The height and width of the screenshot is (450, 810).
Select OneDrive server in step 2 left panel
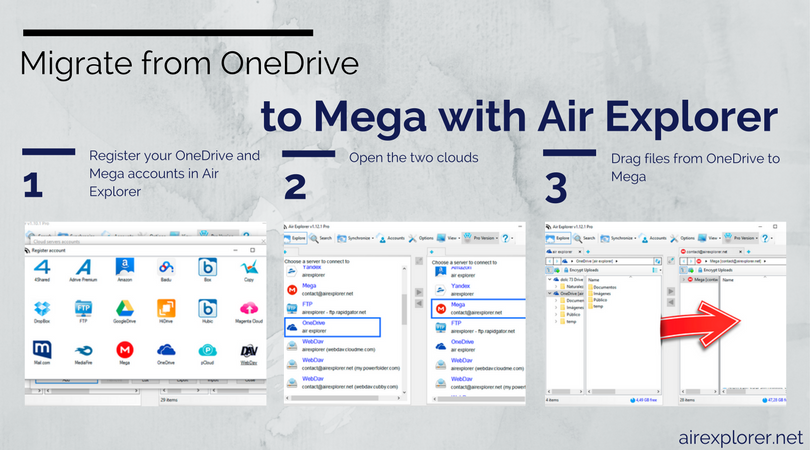point(332,327)
